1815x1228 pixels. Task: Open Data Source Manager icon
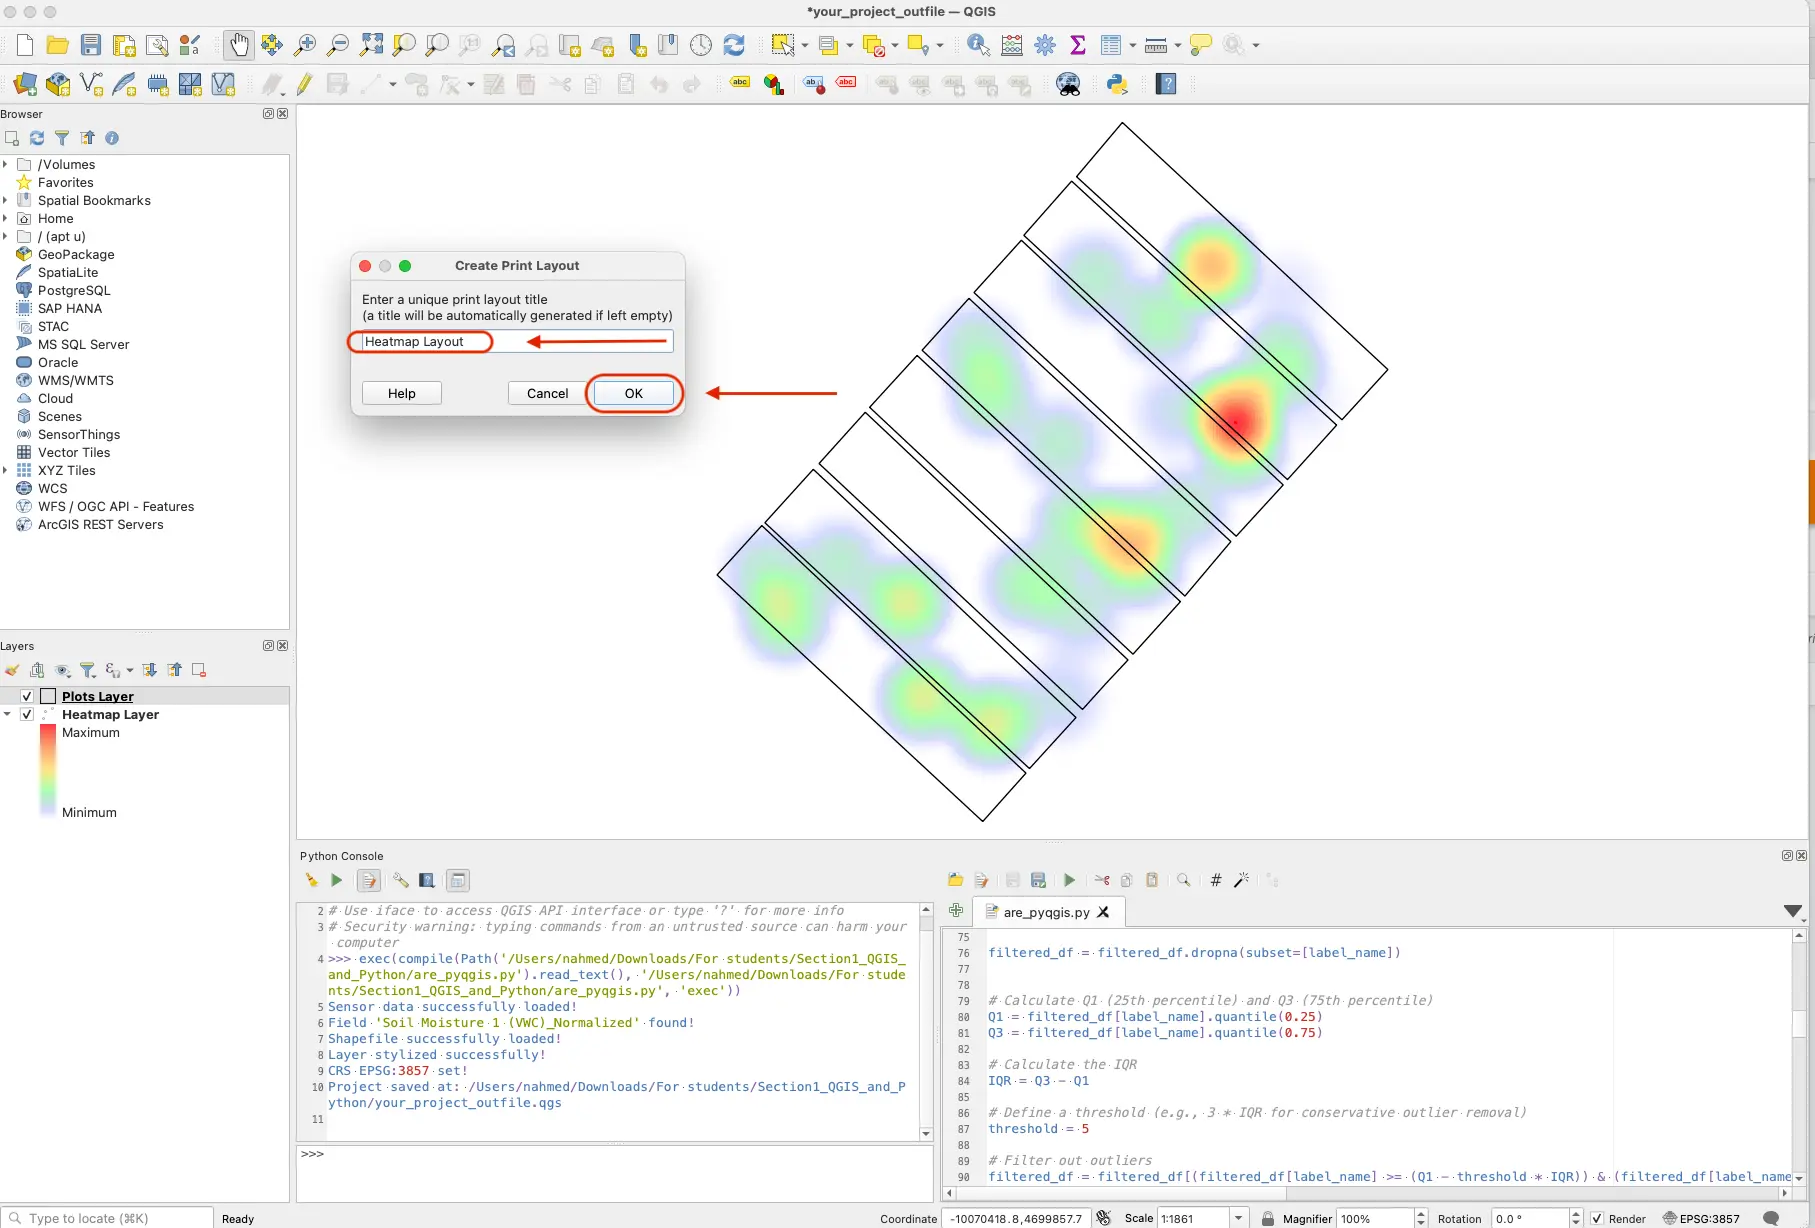25,85
